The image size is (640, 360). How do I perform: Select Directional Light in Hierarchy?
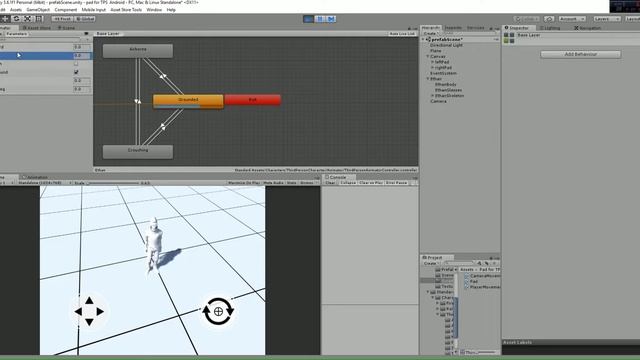[x=446, y=45]
